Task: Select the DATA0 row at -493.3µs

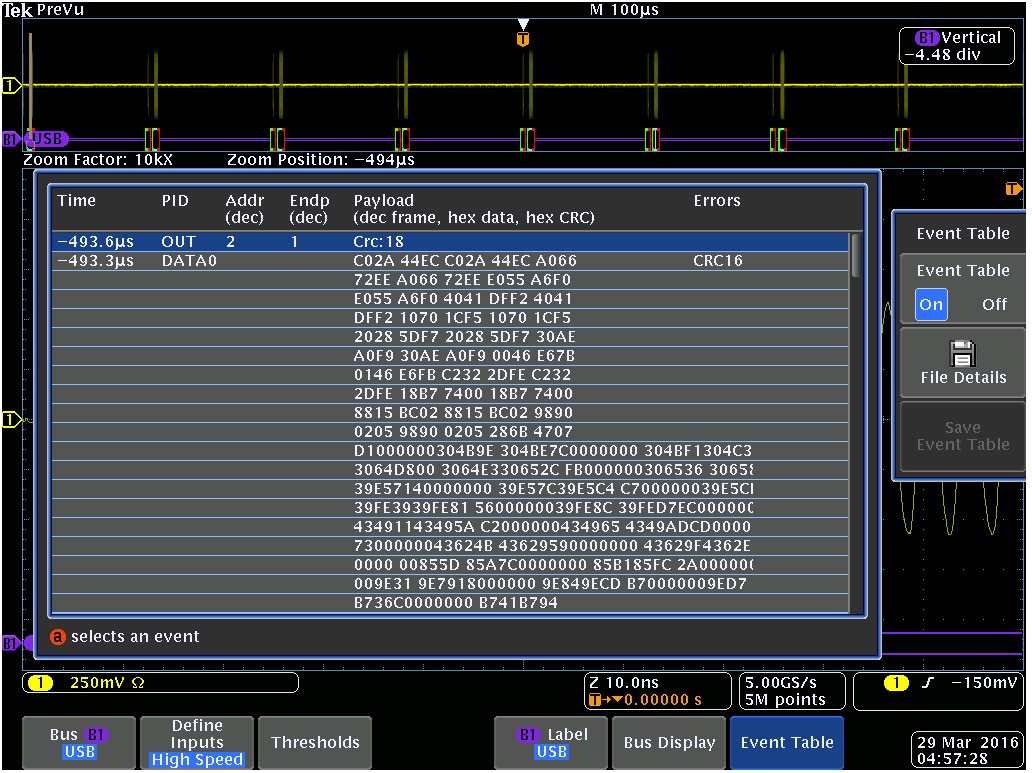Action: (450, 261)
